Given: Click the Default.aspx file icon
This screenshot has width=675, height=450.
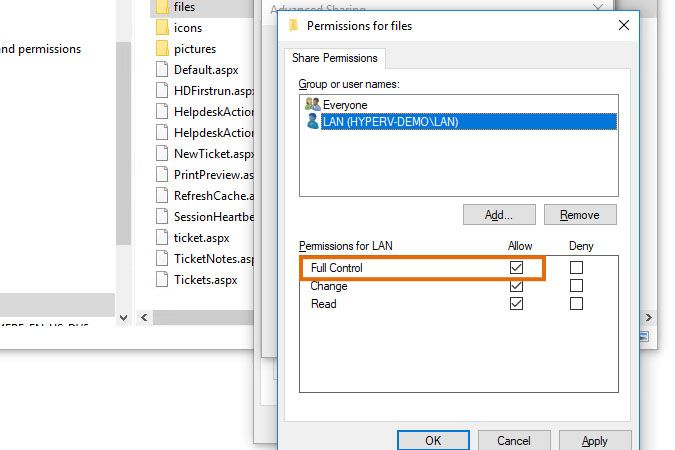Looking at the screenshot, I should pos(162,70).
